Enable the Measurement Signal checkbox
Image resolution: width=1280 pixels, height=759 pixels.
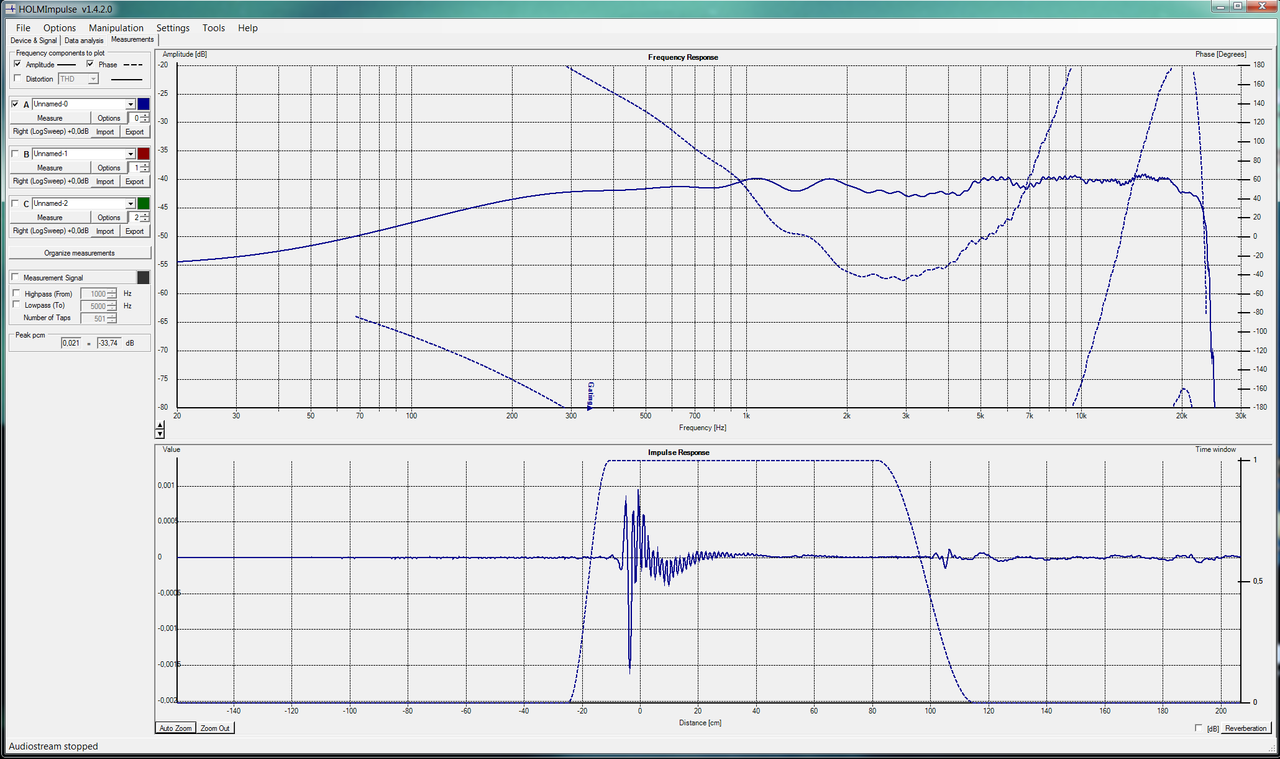[15, 277]
